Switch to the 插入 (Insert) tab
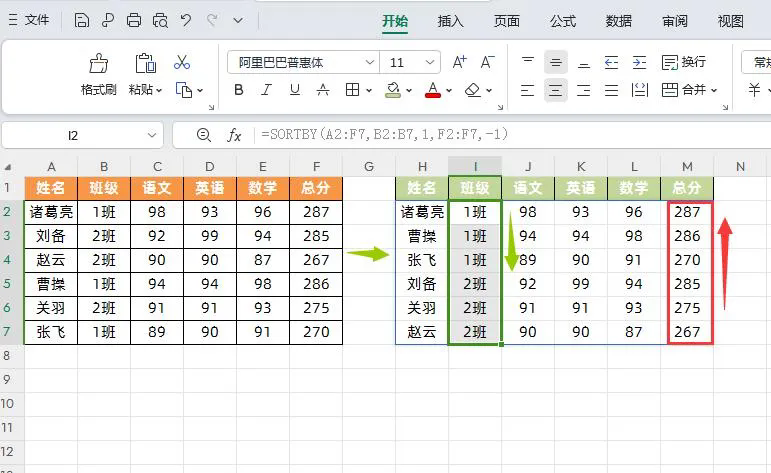Viewport: 771px width, 473px height. point(451,20)
